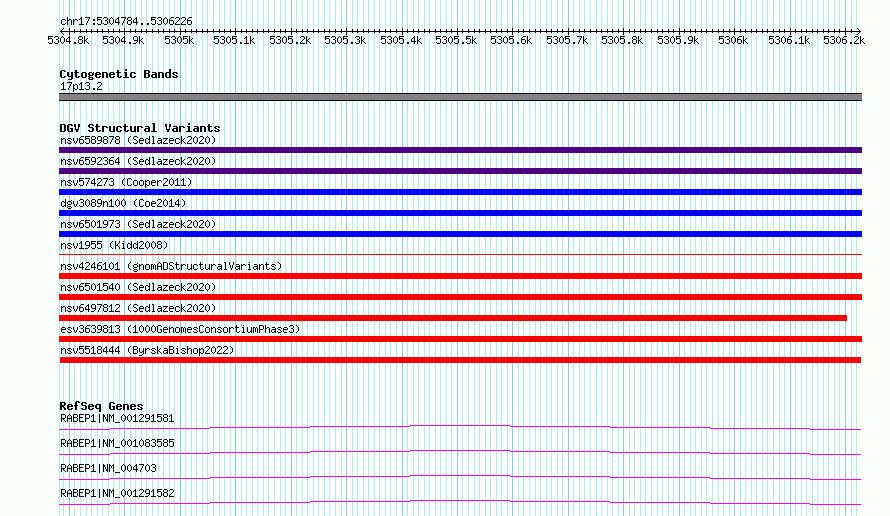890x516 pixels.
Task: Click the red bar under nsv4246101
Action: [460, 276]
